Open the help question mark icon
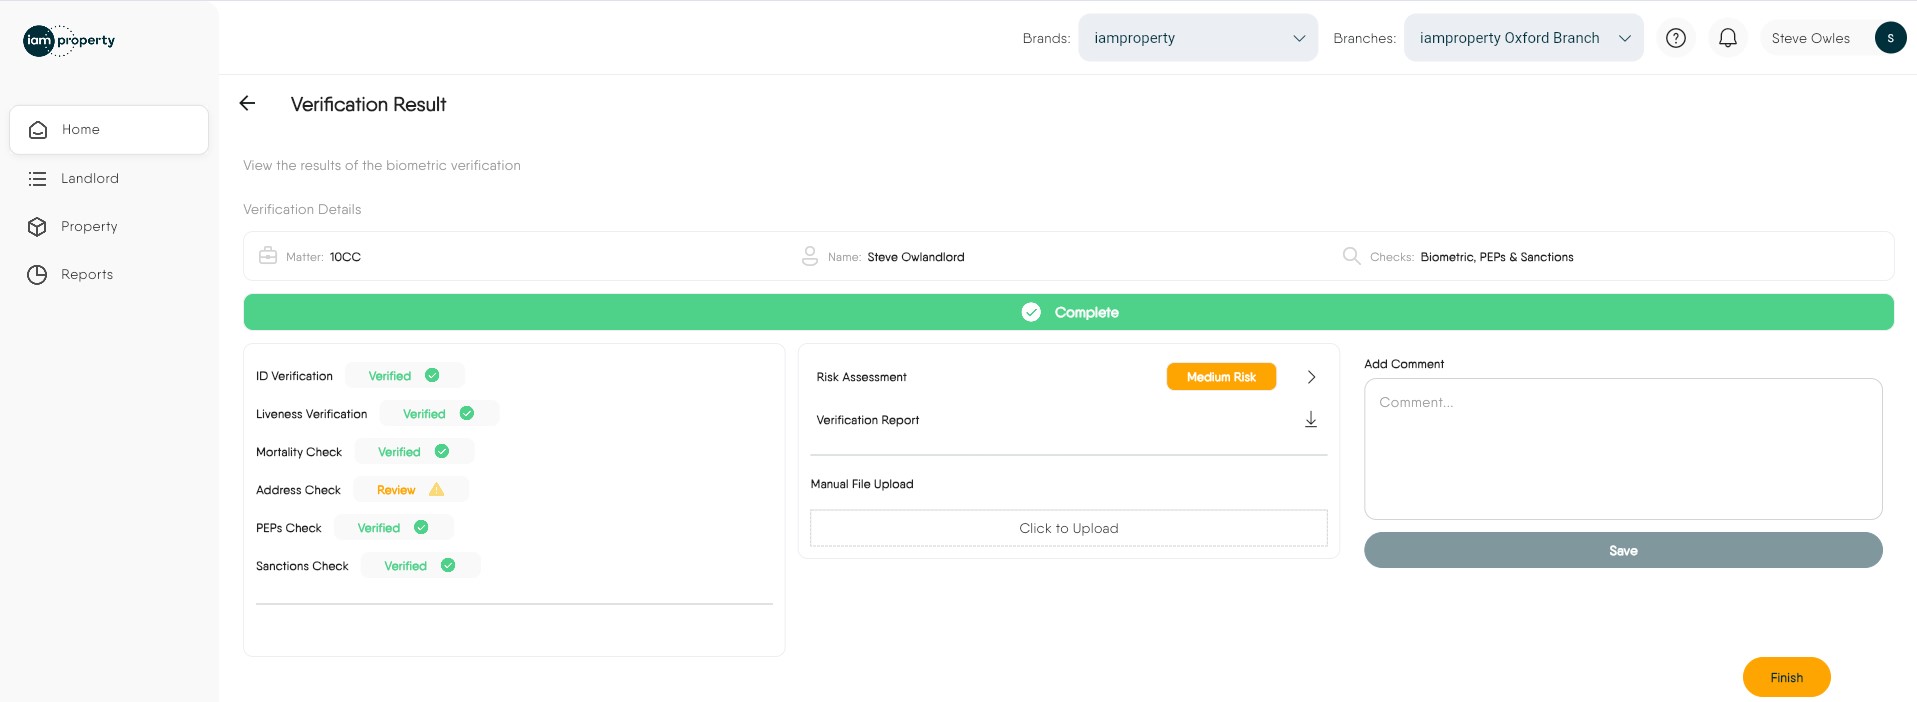 click(1676, 38)
